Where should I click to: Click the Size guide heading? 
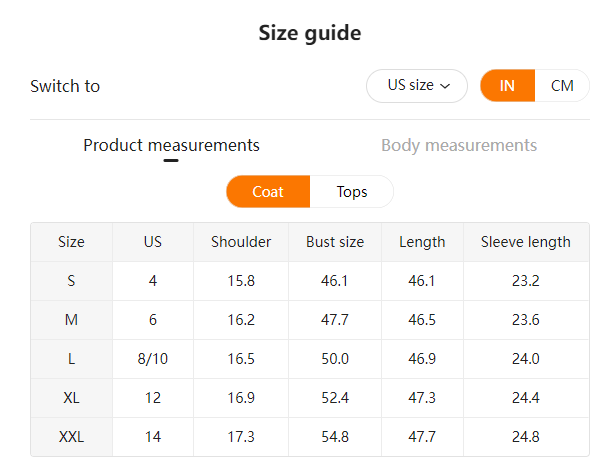309,33
